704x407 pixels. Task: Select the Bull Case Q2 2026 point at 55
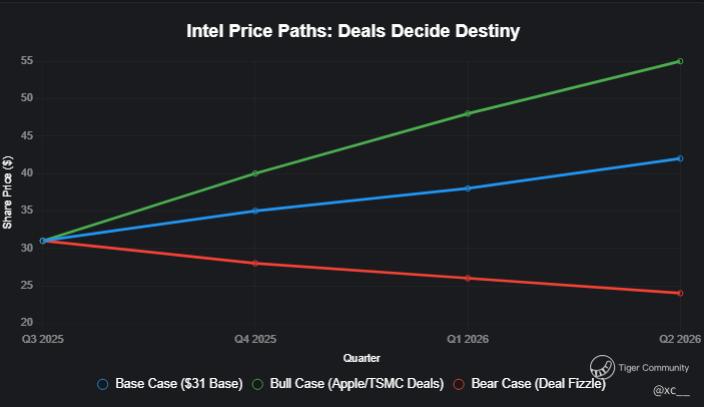point(680,61)
